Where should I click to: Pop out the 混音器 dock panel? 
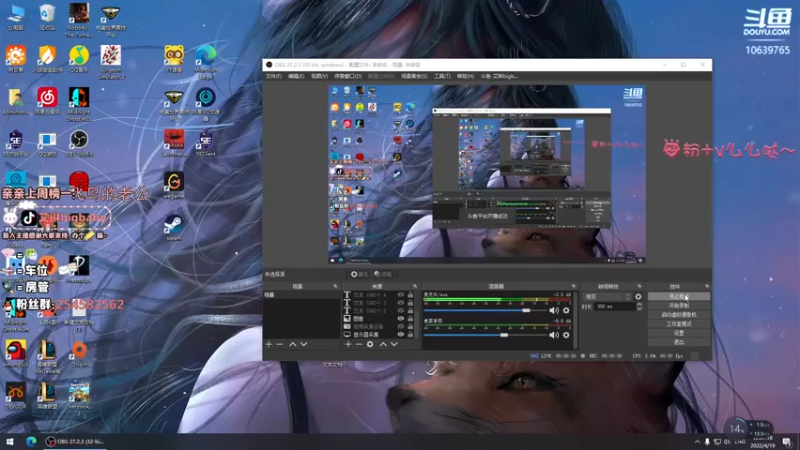coord(573,286)
